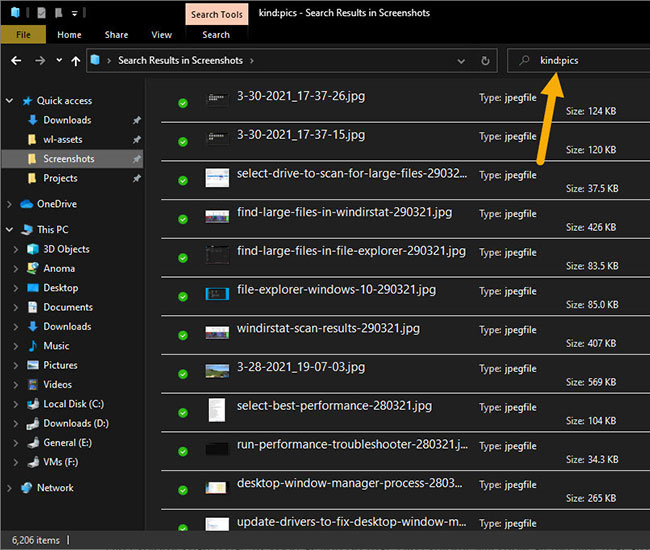Open the recent locations dropdown arrow
This screenshot has width=650, height=550.
pos(59,60)
